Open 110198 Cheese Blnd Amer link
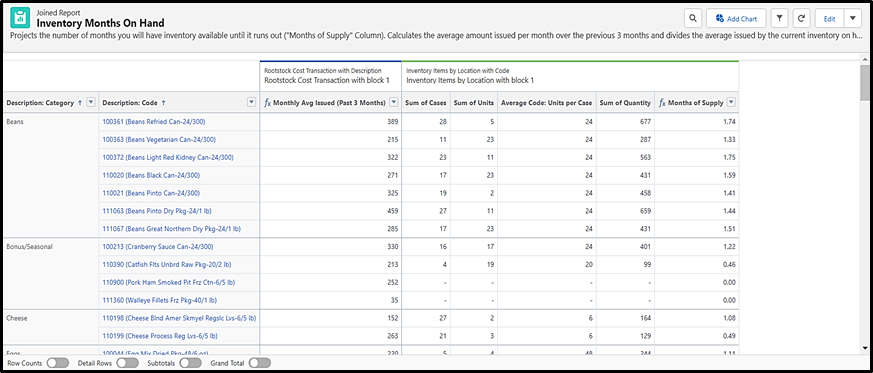This screenshot has height=373, width=873. point(179,318)
